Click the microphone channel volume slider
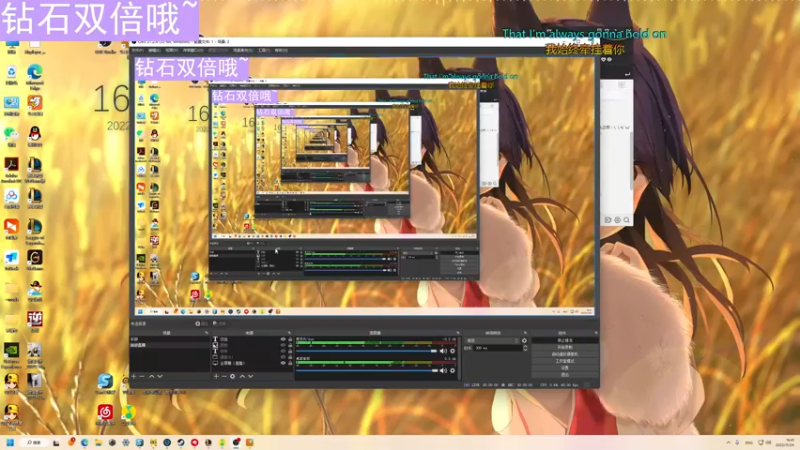The image size is (800, 450). tap(367, 351)
